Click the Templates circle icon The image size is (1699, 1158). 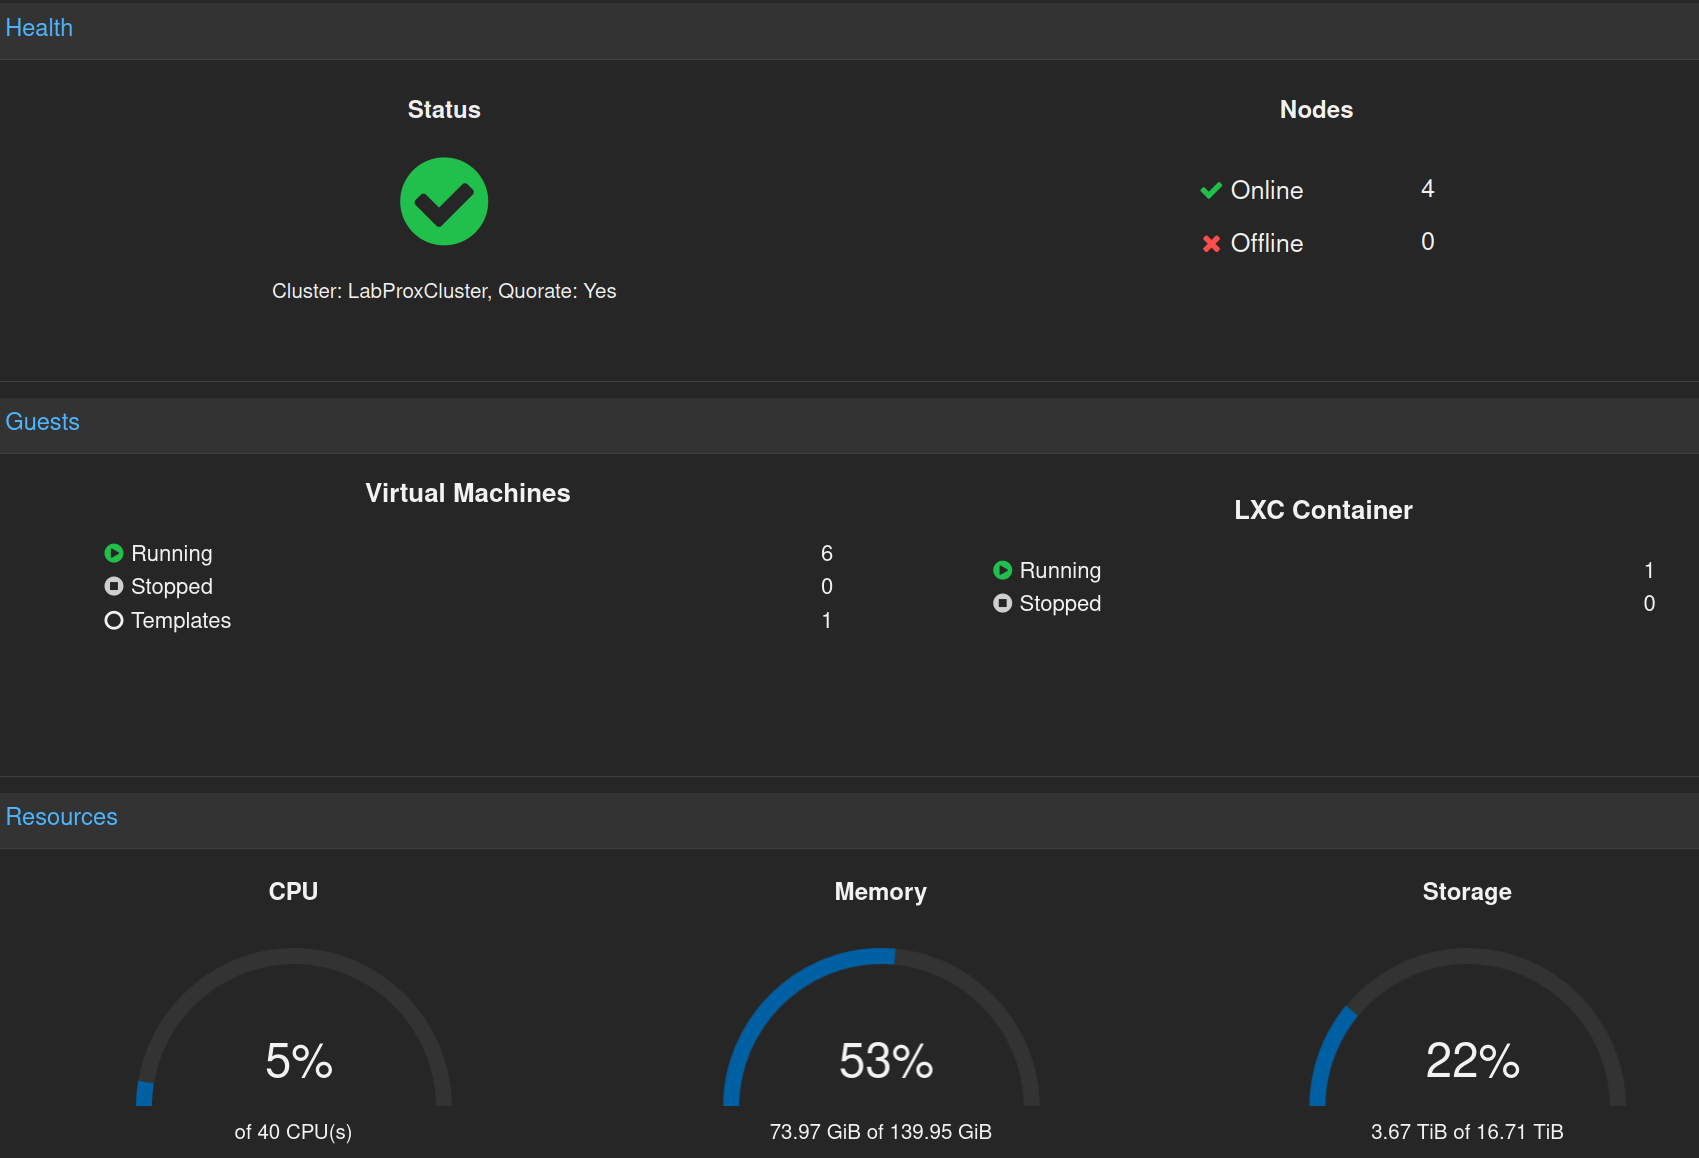114,620
